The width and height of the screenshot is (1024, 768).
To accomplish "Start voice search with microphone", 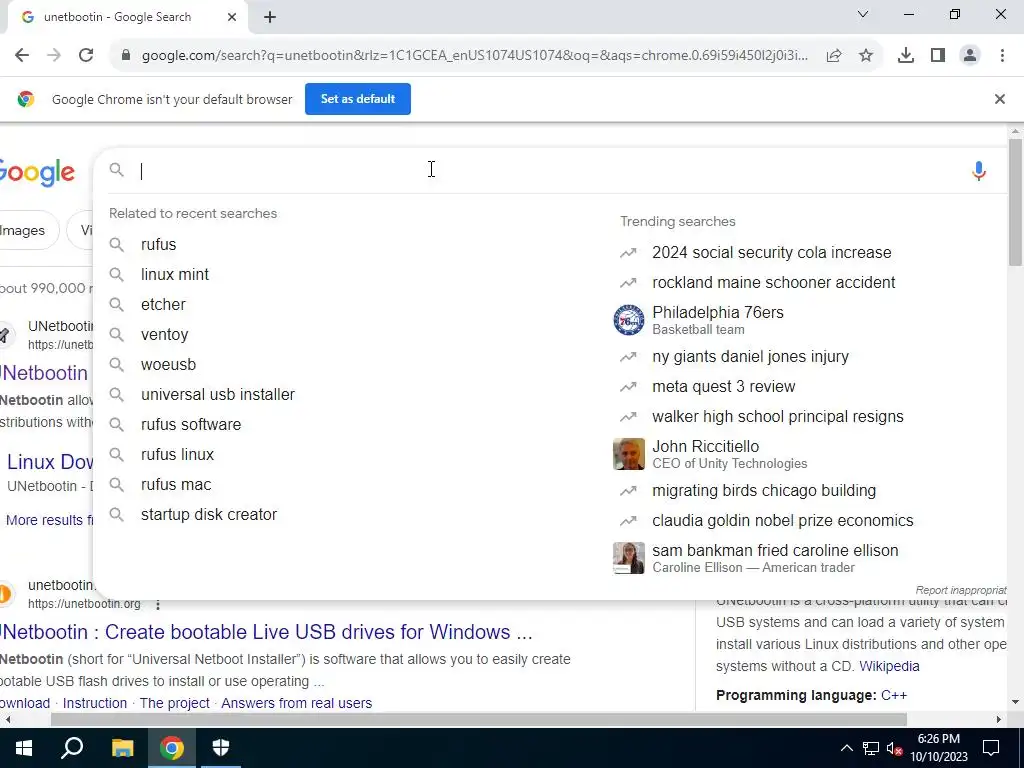I will pyautogui.click(x=978, y=171).
